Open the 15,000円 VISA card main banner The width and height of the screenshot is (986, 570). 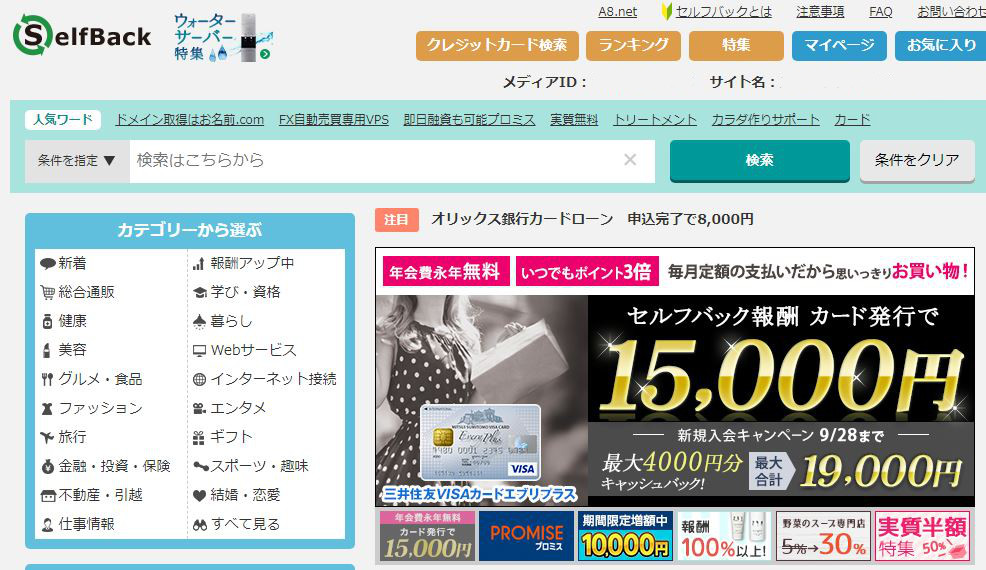(675, 377)
